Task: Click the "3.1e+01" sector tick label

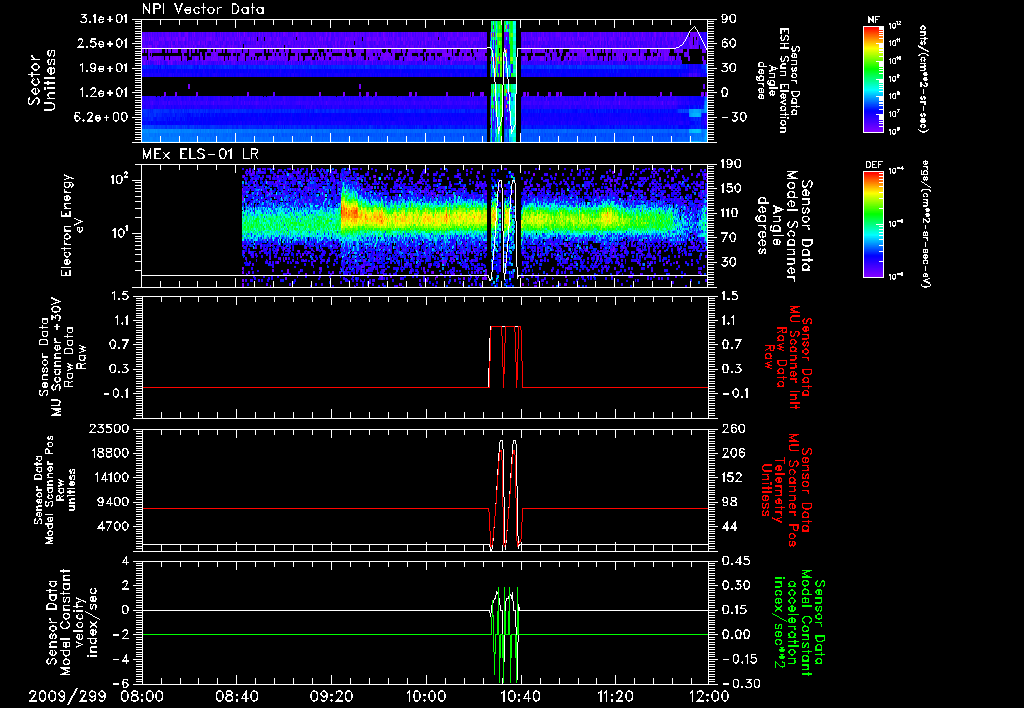Action: 104,19
